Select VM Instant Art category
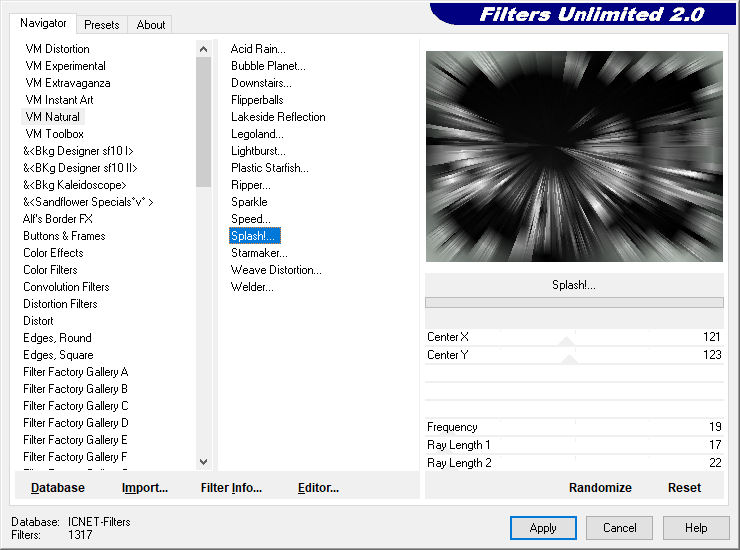 (x=59, y=100)
